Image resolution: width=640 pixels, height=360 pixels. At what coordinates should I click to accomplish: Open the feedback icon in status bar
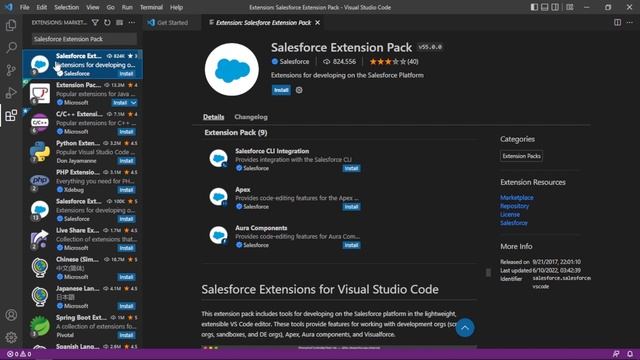pyautogui.click(x=616, y=354)
